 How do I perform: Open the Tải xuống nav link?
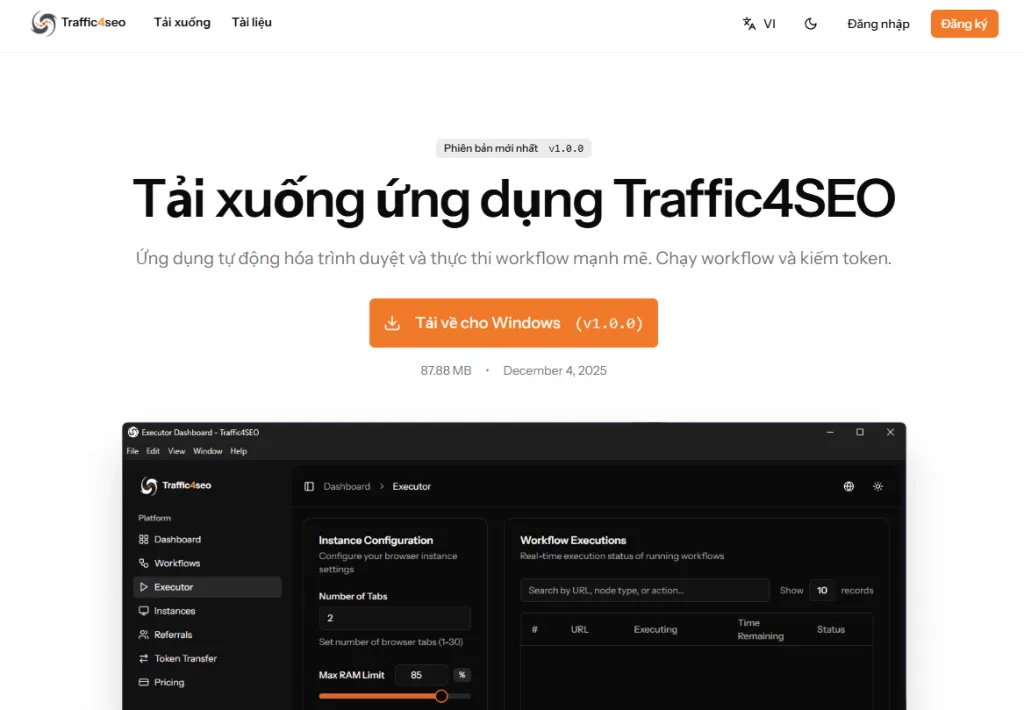coord(182,22)
